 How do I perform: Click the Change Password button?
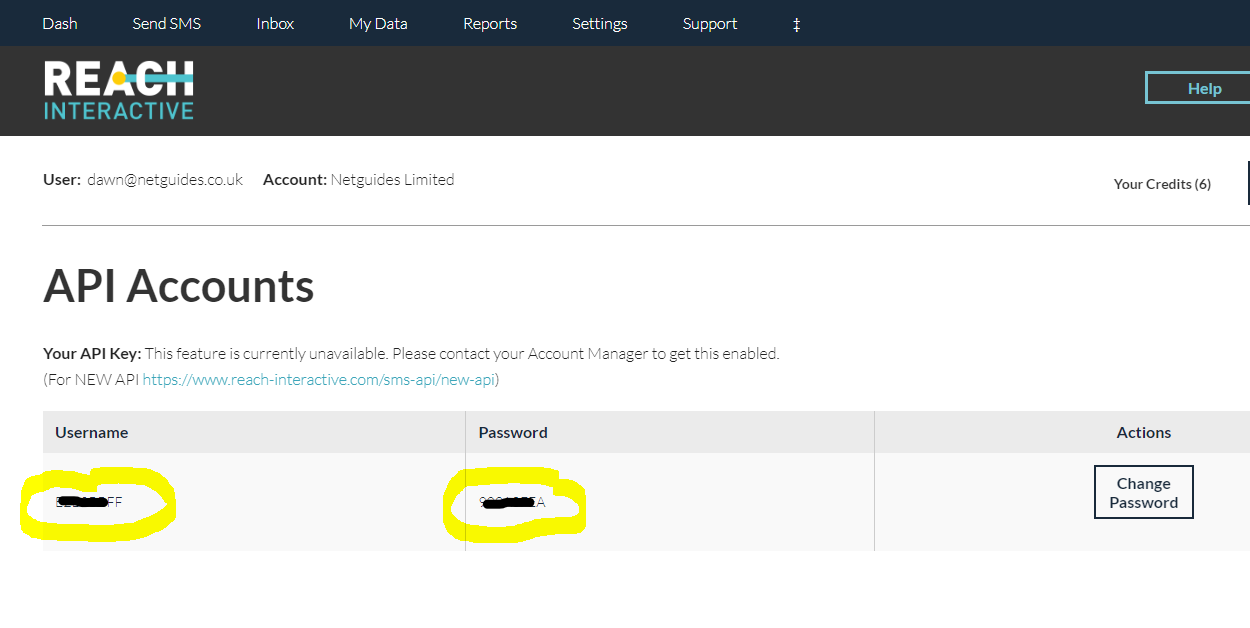[x=1143, y=493]
